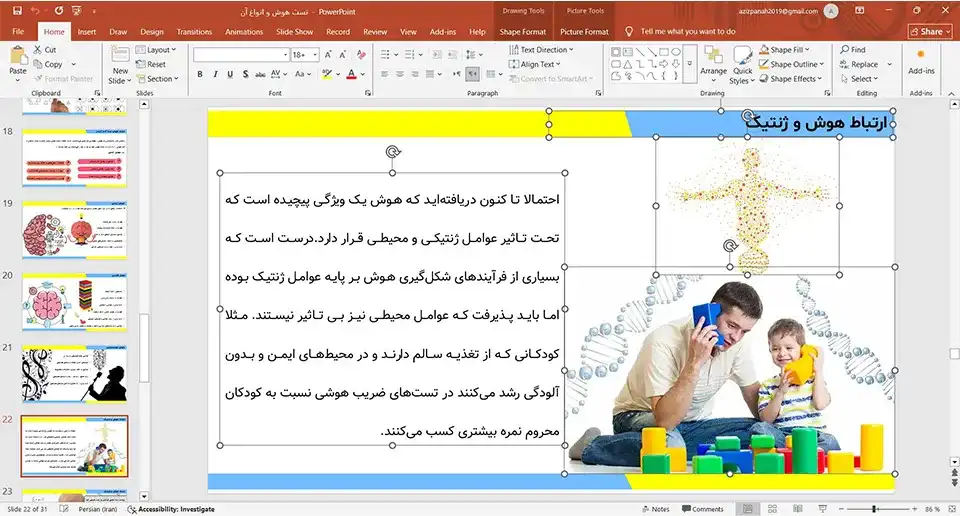Click the Redo/Repeat icon

[x=59, y=11]
